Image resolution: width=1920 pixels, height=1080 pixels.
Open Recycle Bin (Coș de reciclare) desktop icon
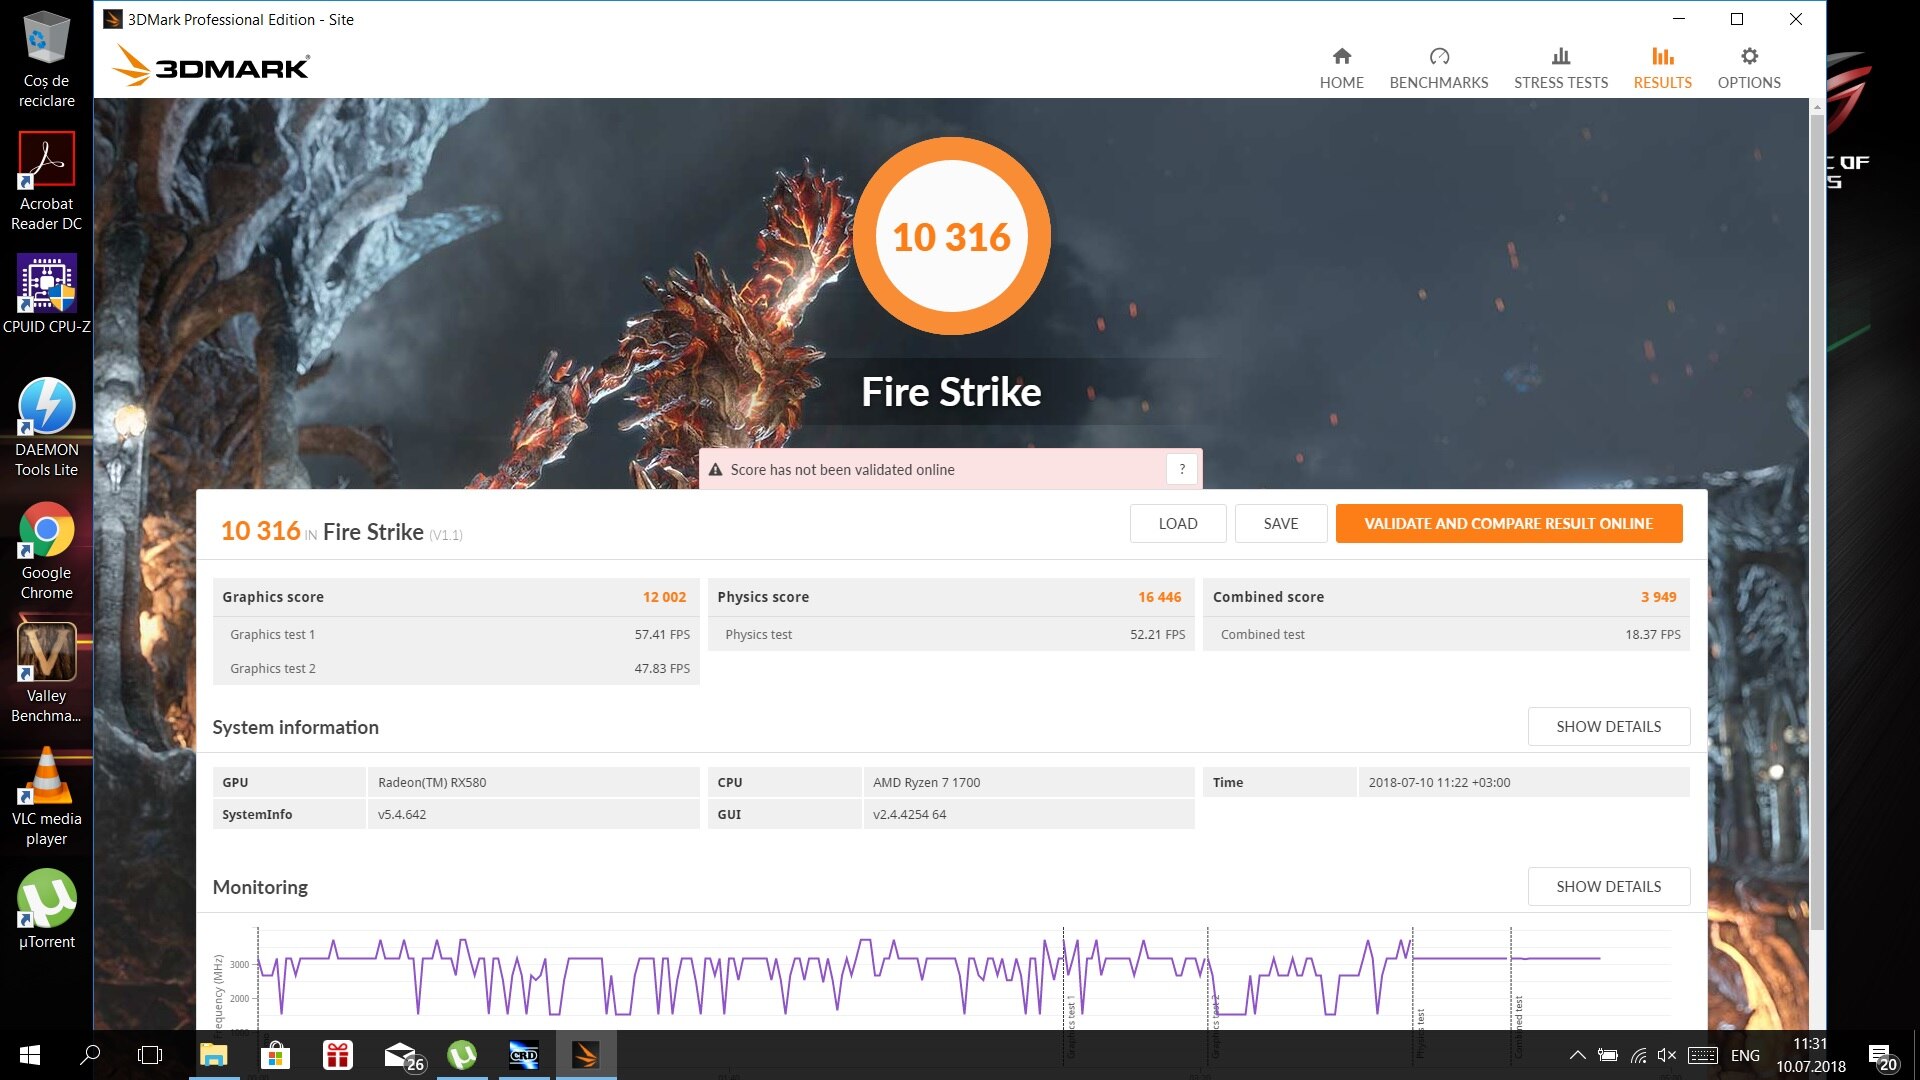pos(46,59)
